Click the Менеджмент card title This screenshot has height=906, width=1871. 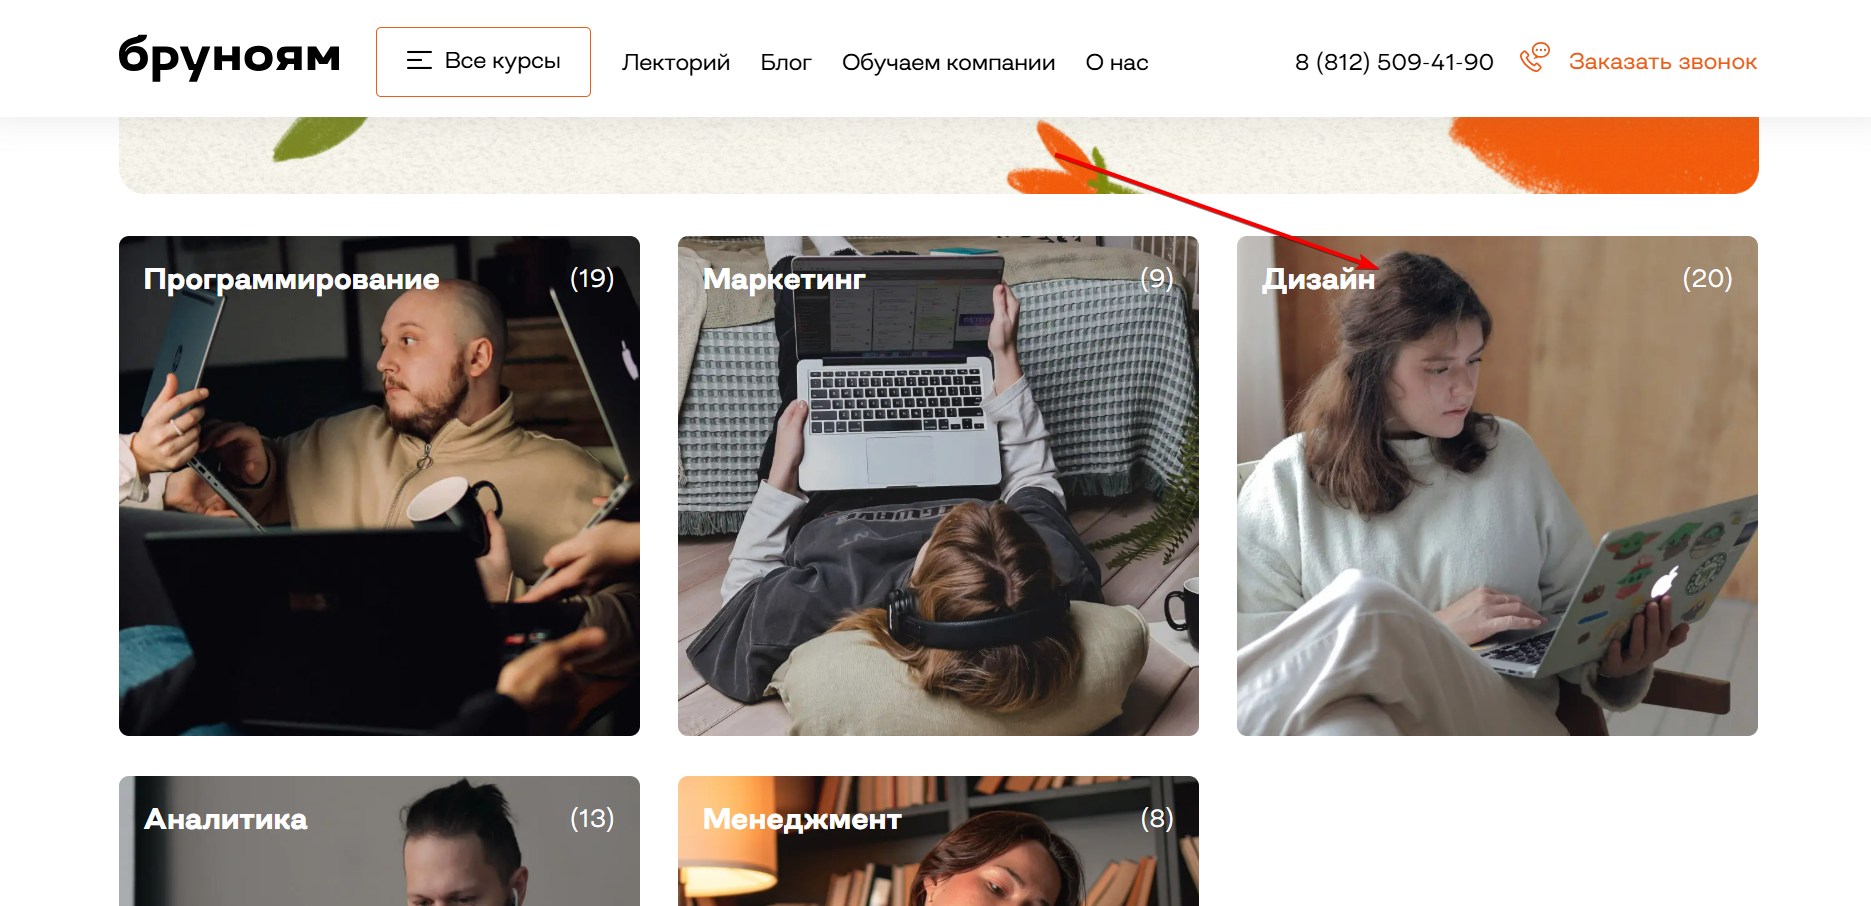(802, 819)
